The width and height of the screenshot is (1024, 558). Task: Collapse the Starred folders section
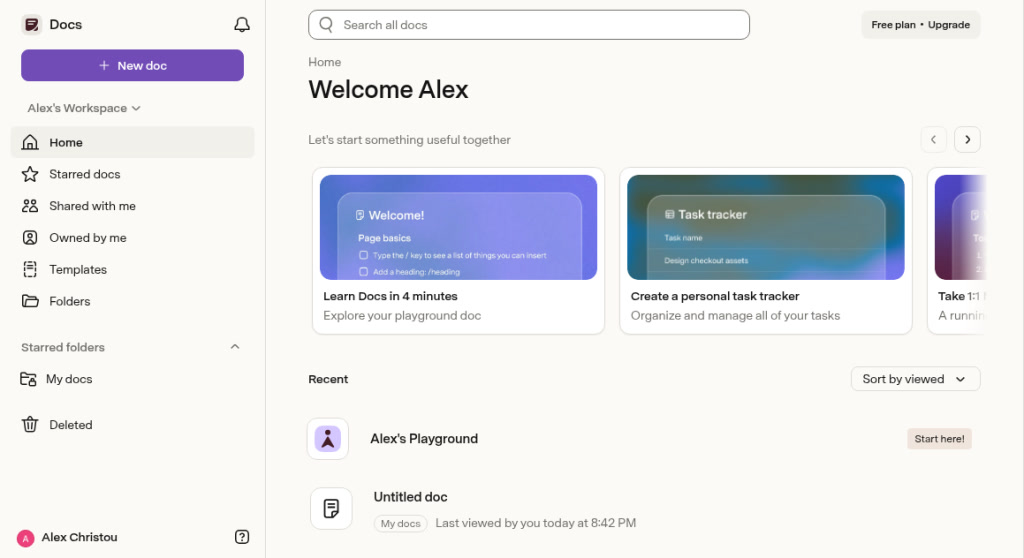[x=235, y=347]
